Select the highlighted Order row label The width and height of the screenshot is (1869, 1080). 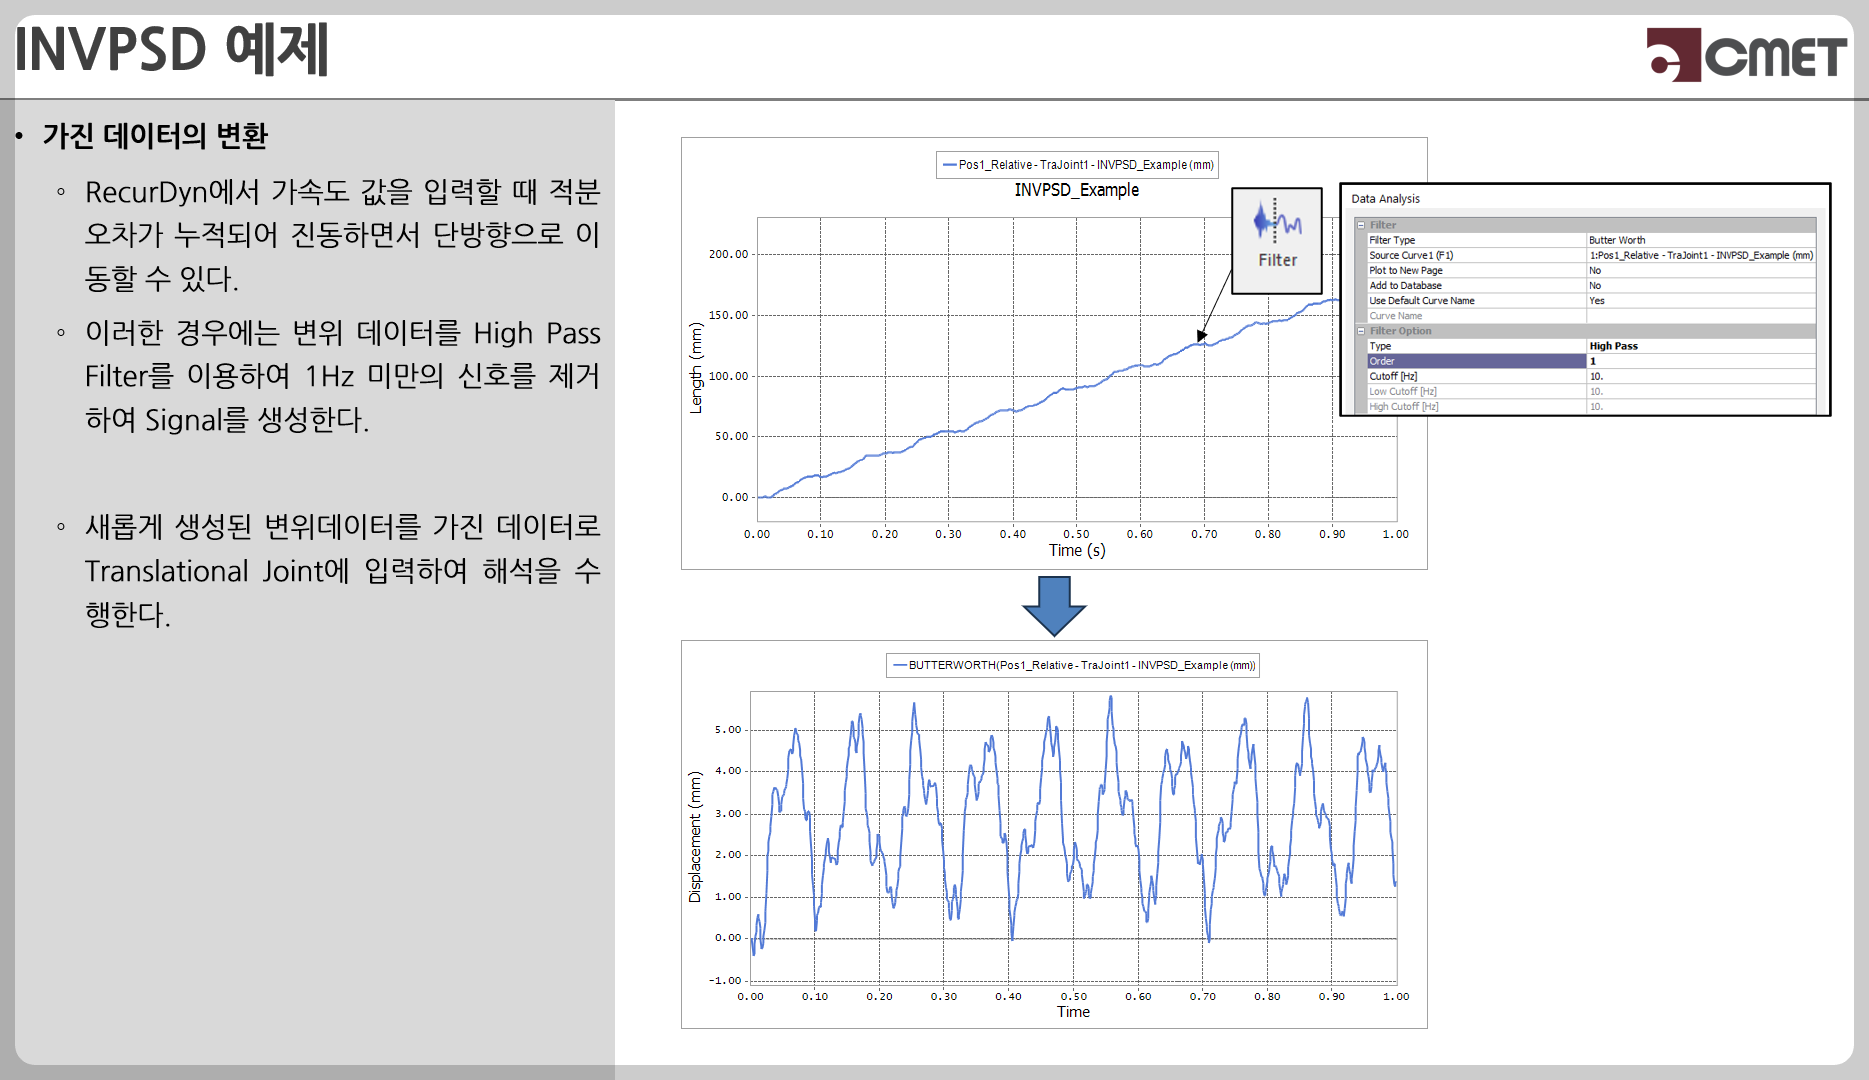pos(1476,361)
